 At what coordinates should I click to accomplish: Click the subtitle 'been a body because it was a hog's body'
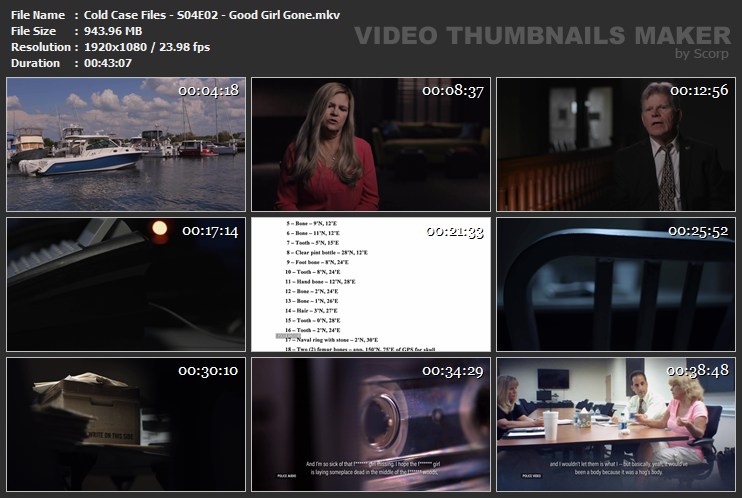pyautogui.click(x=618, y=472)
